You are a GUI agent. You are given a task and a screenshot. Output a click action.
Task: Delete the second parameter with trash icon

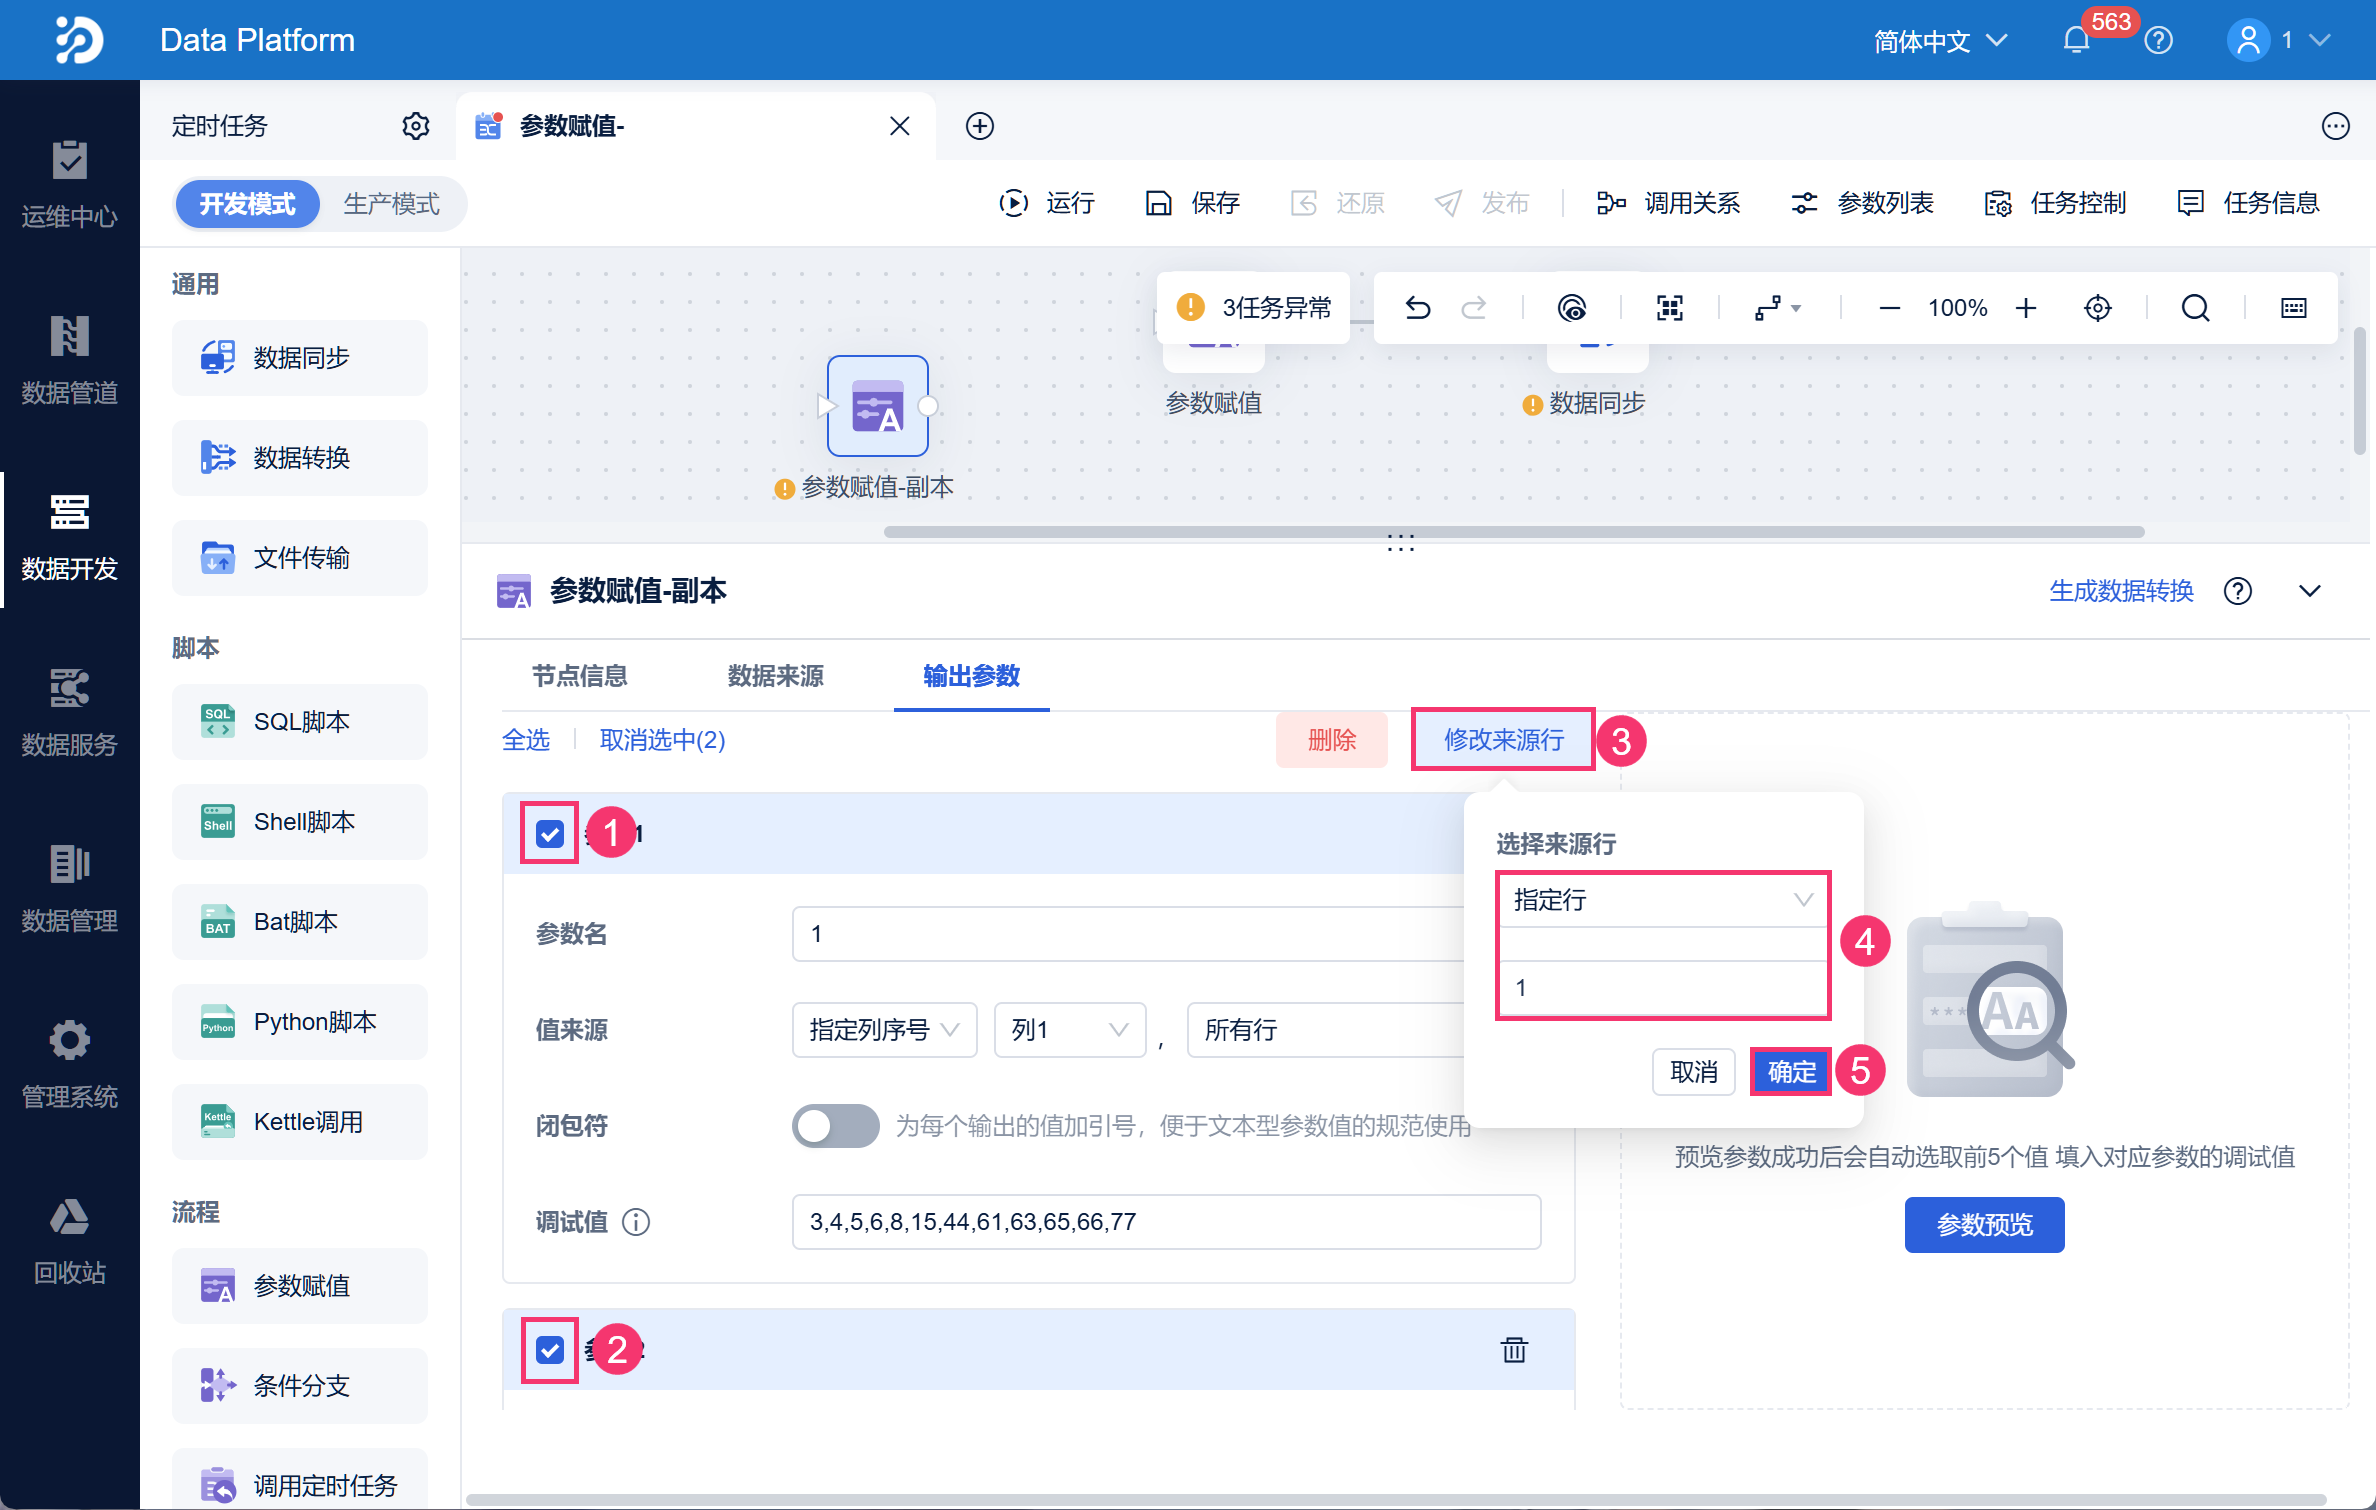[x=1514, y=1350]
